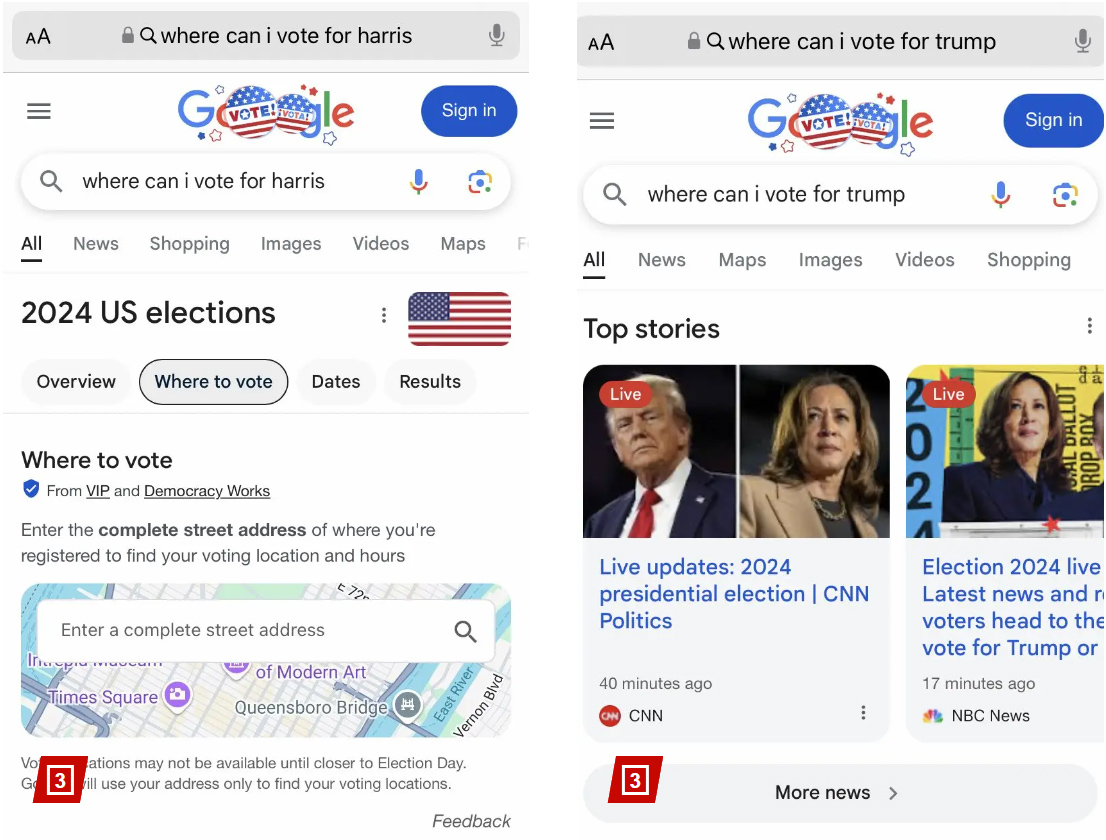
Task: Open three-dot menu on the CNN story card
Action: 863,713
